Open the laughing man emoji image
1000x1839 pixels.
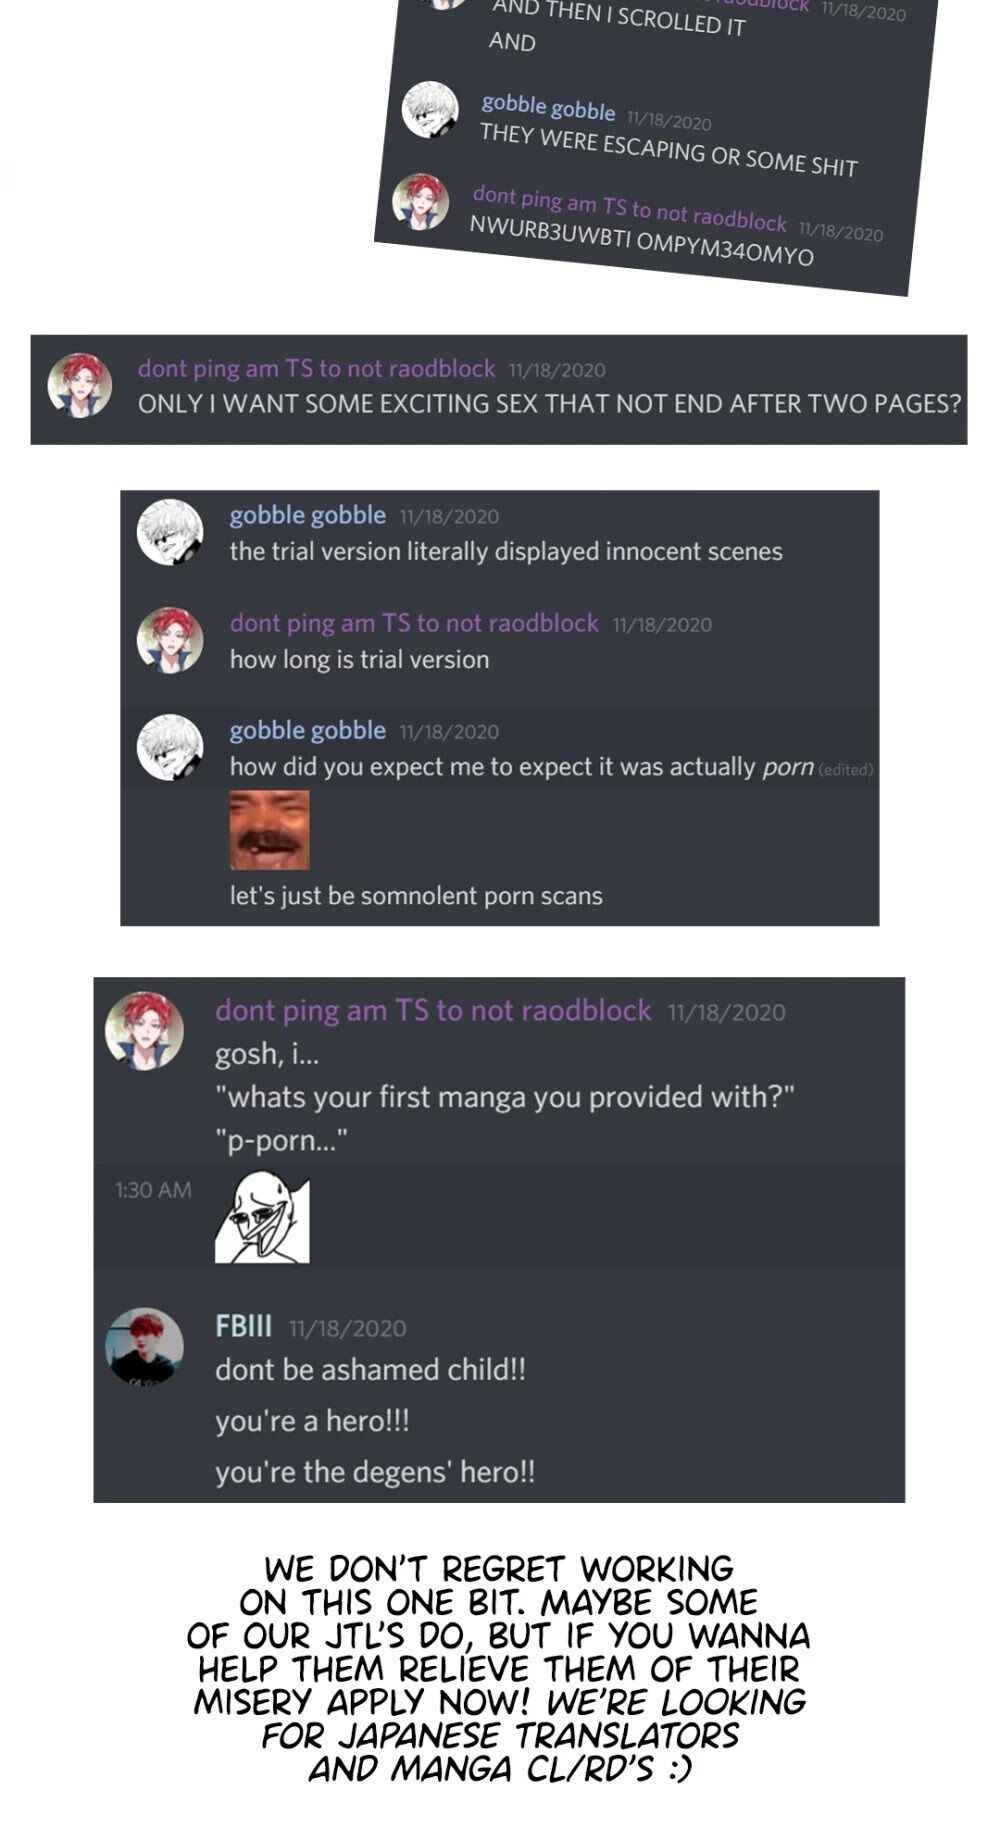[x=269, y=830]
